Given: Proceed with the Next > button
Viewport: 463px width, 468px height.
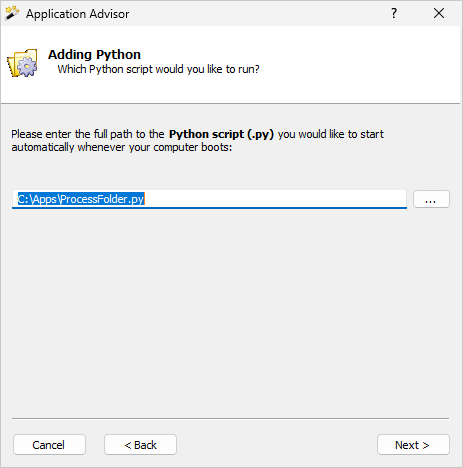Looking at the screenshot, I should click(413, 445).
